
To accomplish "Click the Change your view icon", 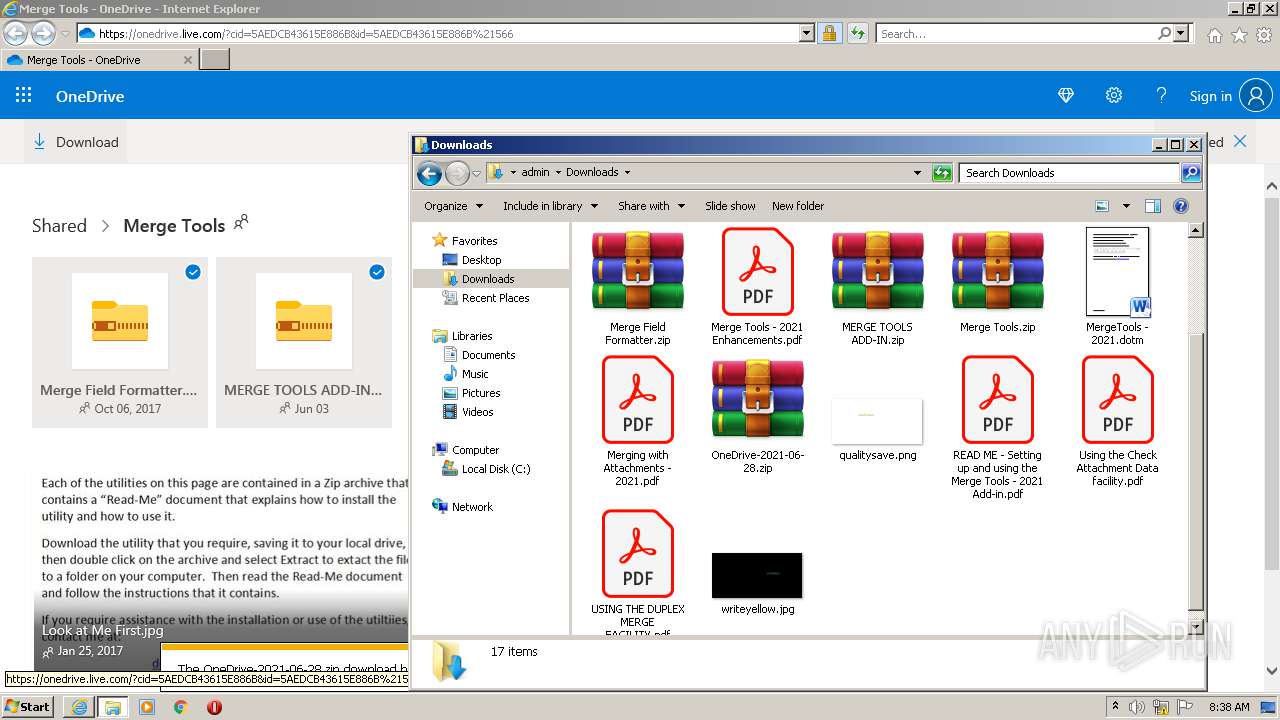I will pos(1102,206).
